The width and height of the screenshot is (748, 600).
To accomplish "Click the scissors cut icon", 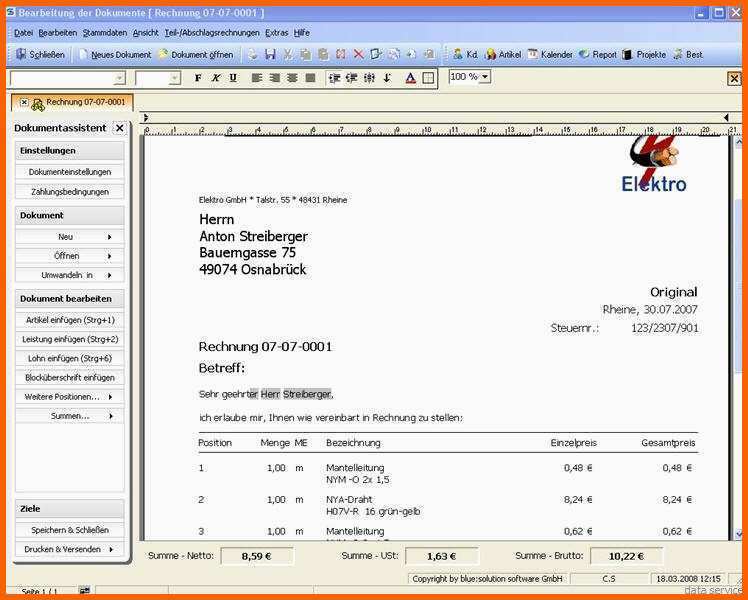I will click(288, 54).
